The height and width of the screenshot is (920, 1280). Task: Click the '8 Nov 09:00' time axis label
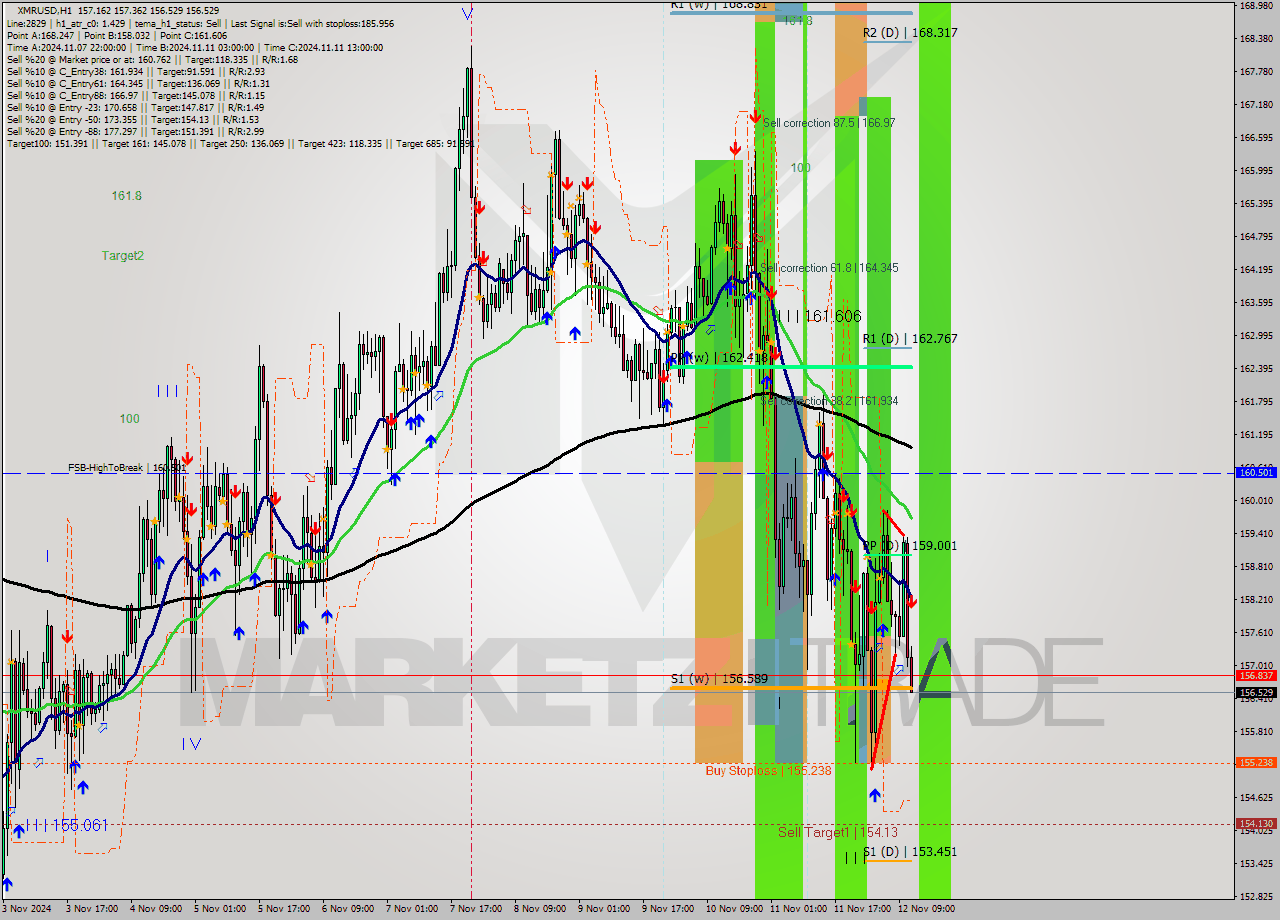coord(539,909)
